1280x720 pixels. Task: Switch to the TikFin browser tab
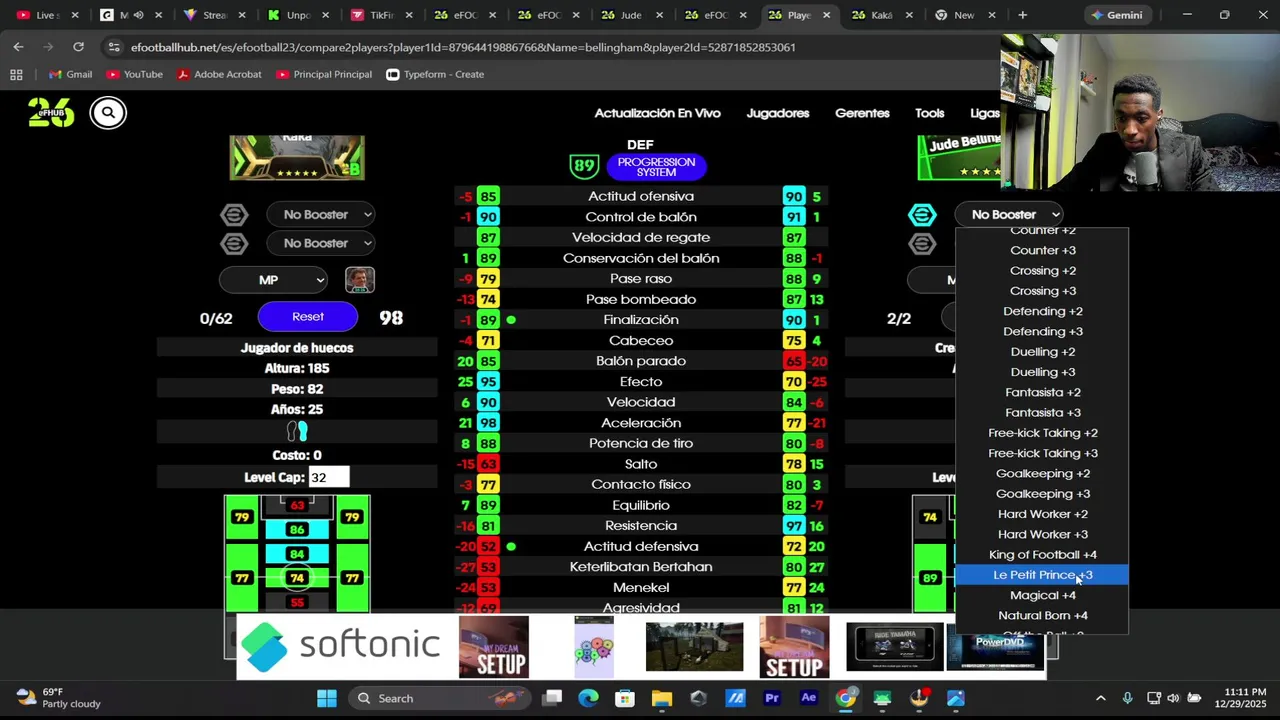pyautogui.click(x=380, y=15)
